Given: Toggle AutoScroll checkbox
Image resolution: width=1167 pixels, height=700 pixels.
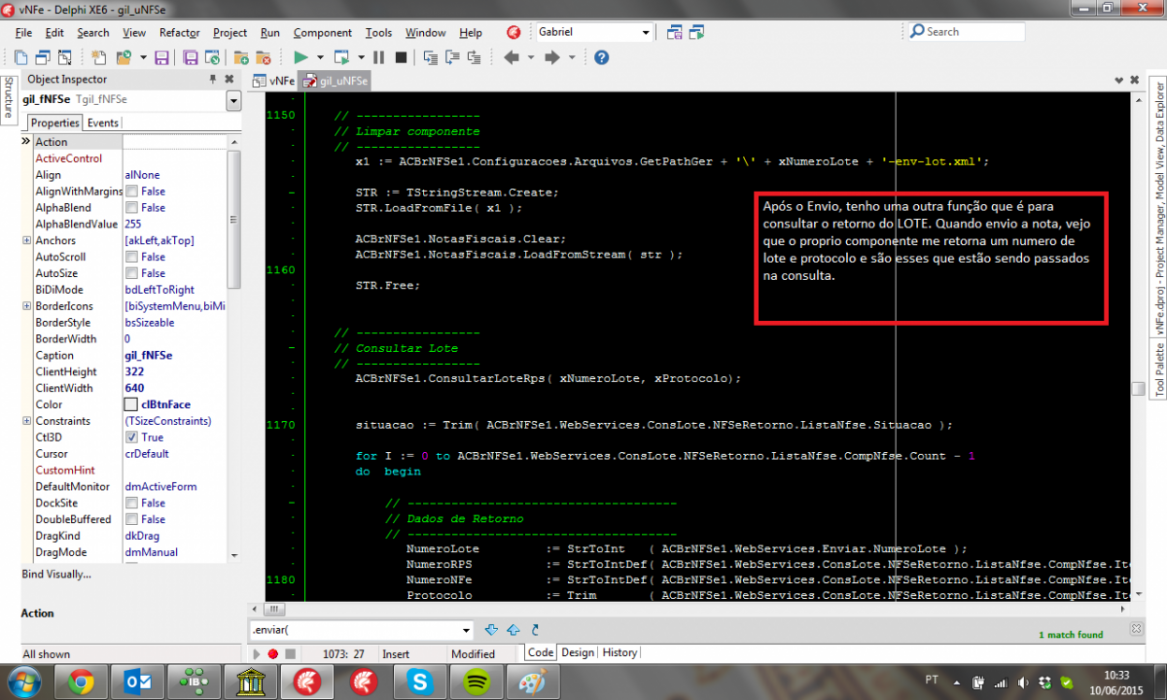Looking at the screenshot, I should tap(132, 257).
